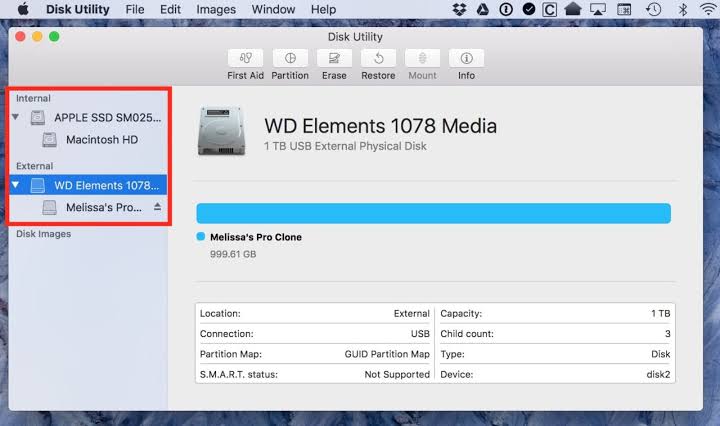The height and width of the screenshot is (426, 720).
Task: Close the Disk Utility window
Action: (x=20, y=36)
